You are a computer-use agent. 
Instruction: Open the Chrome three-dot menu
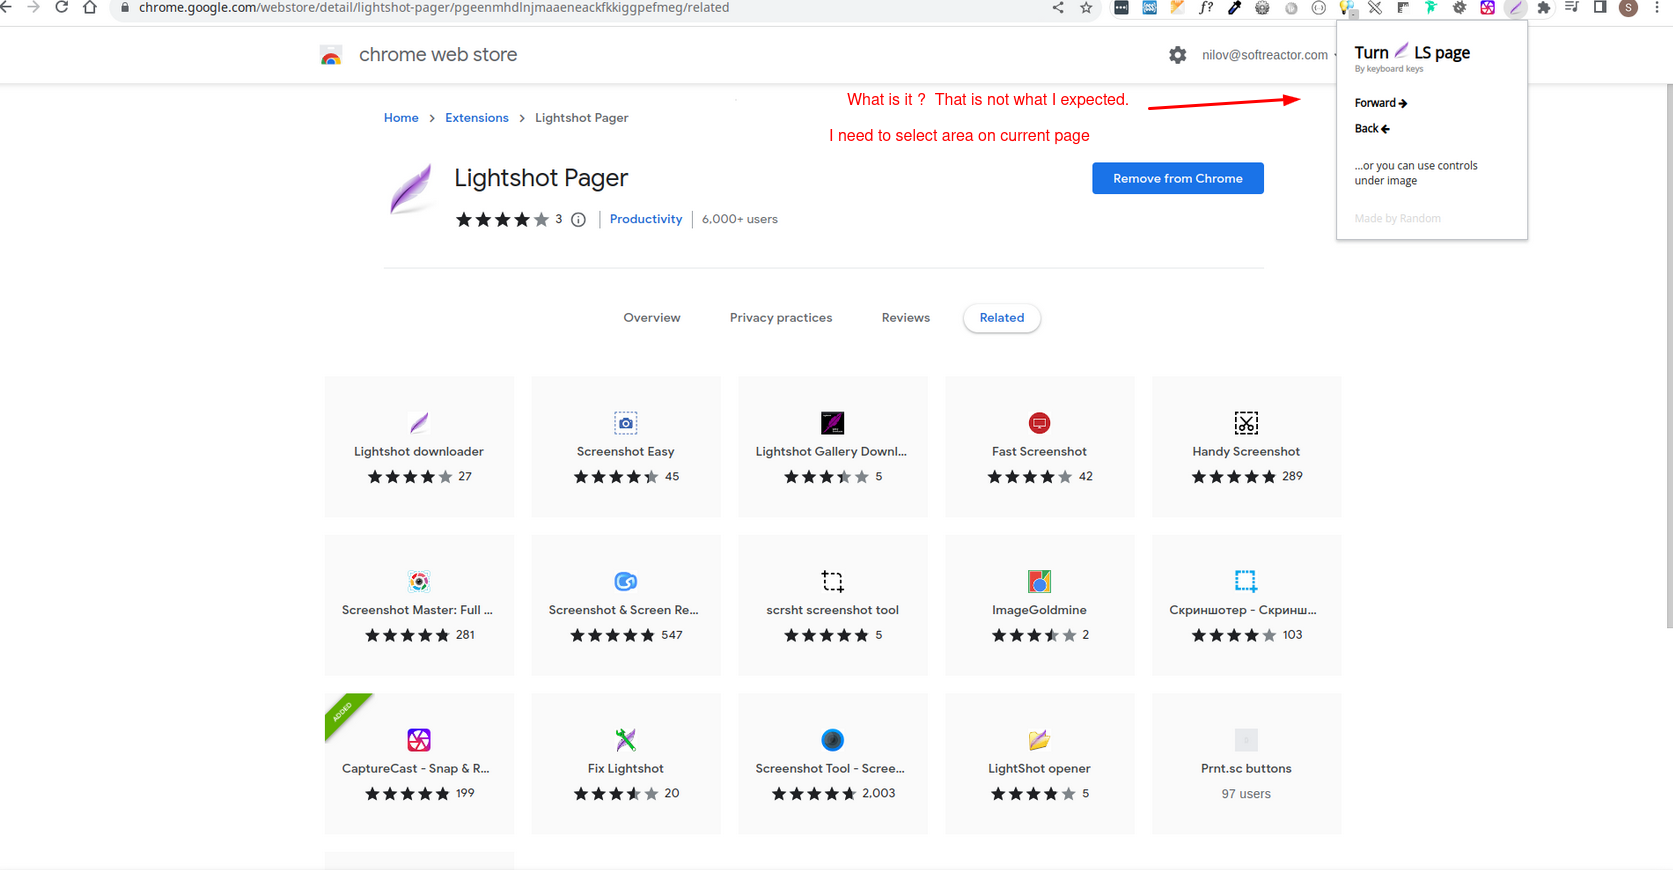click(1657, 7)
